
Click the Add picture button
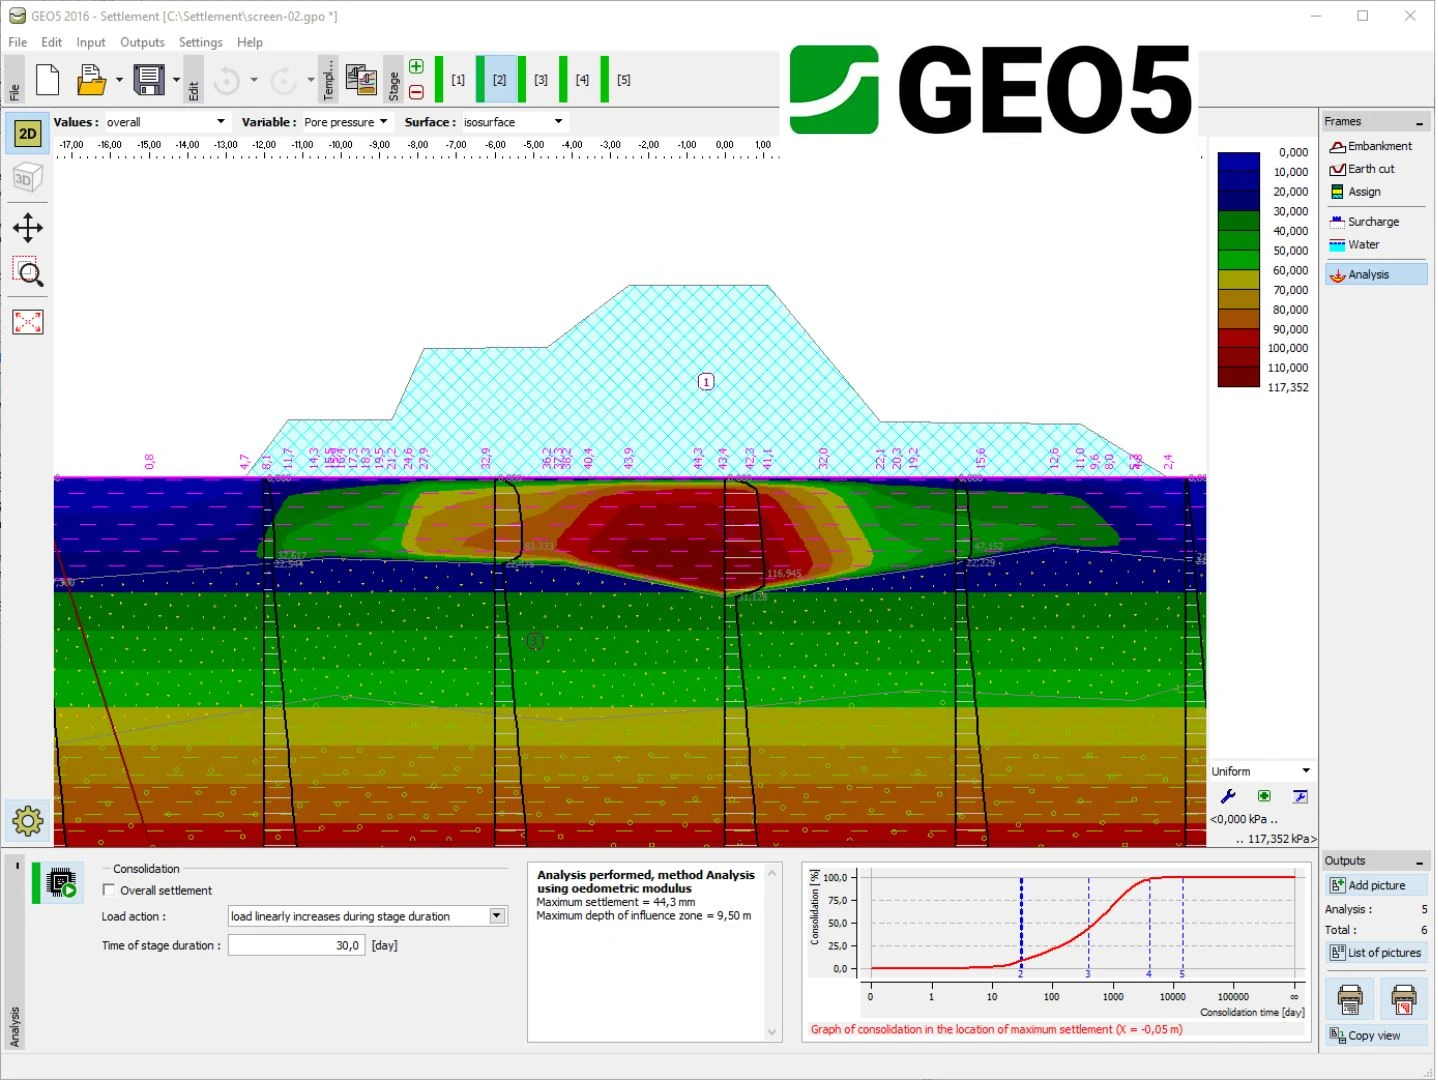1376,885
